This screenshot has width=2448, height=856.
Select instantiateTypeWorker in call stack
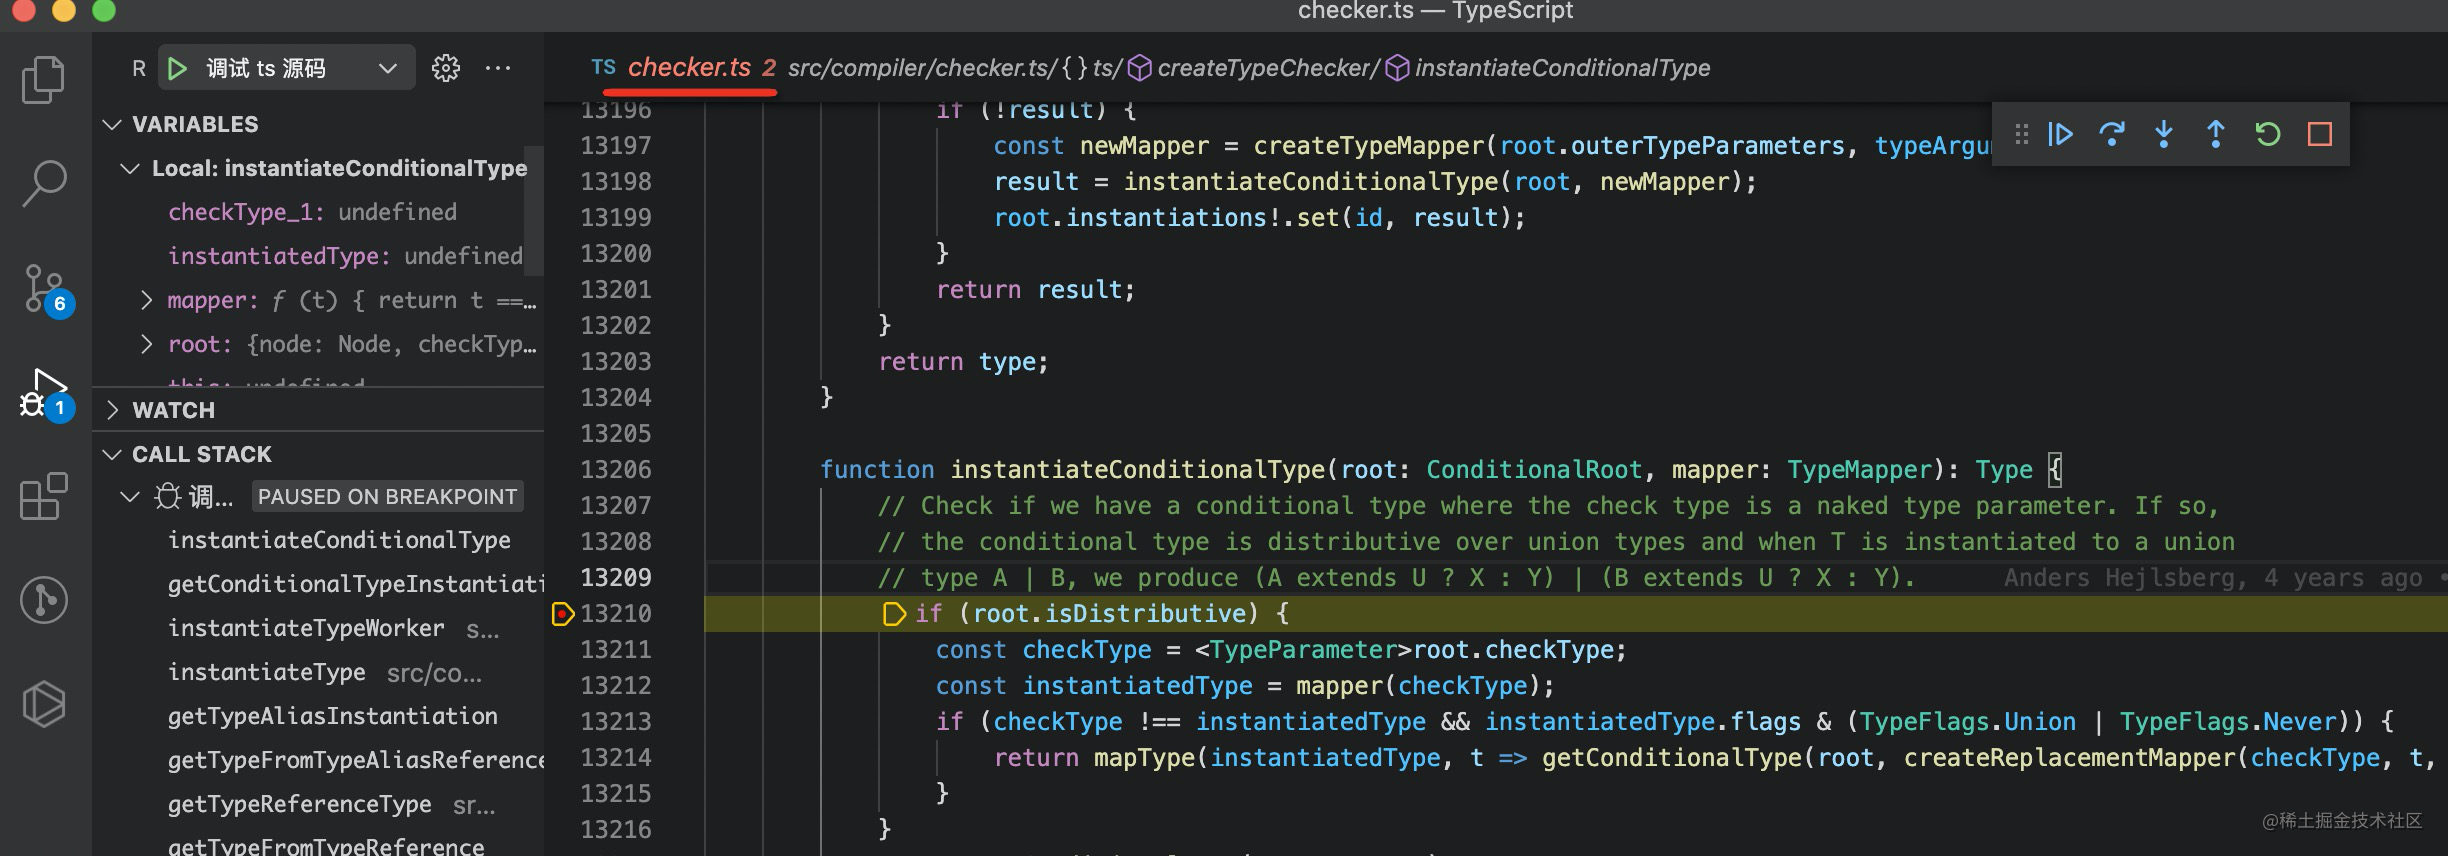[x=306, y=628]
